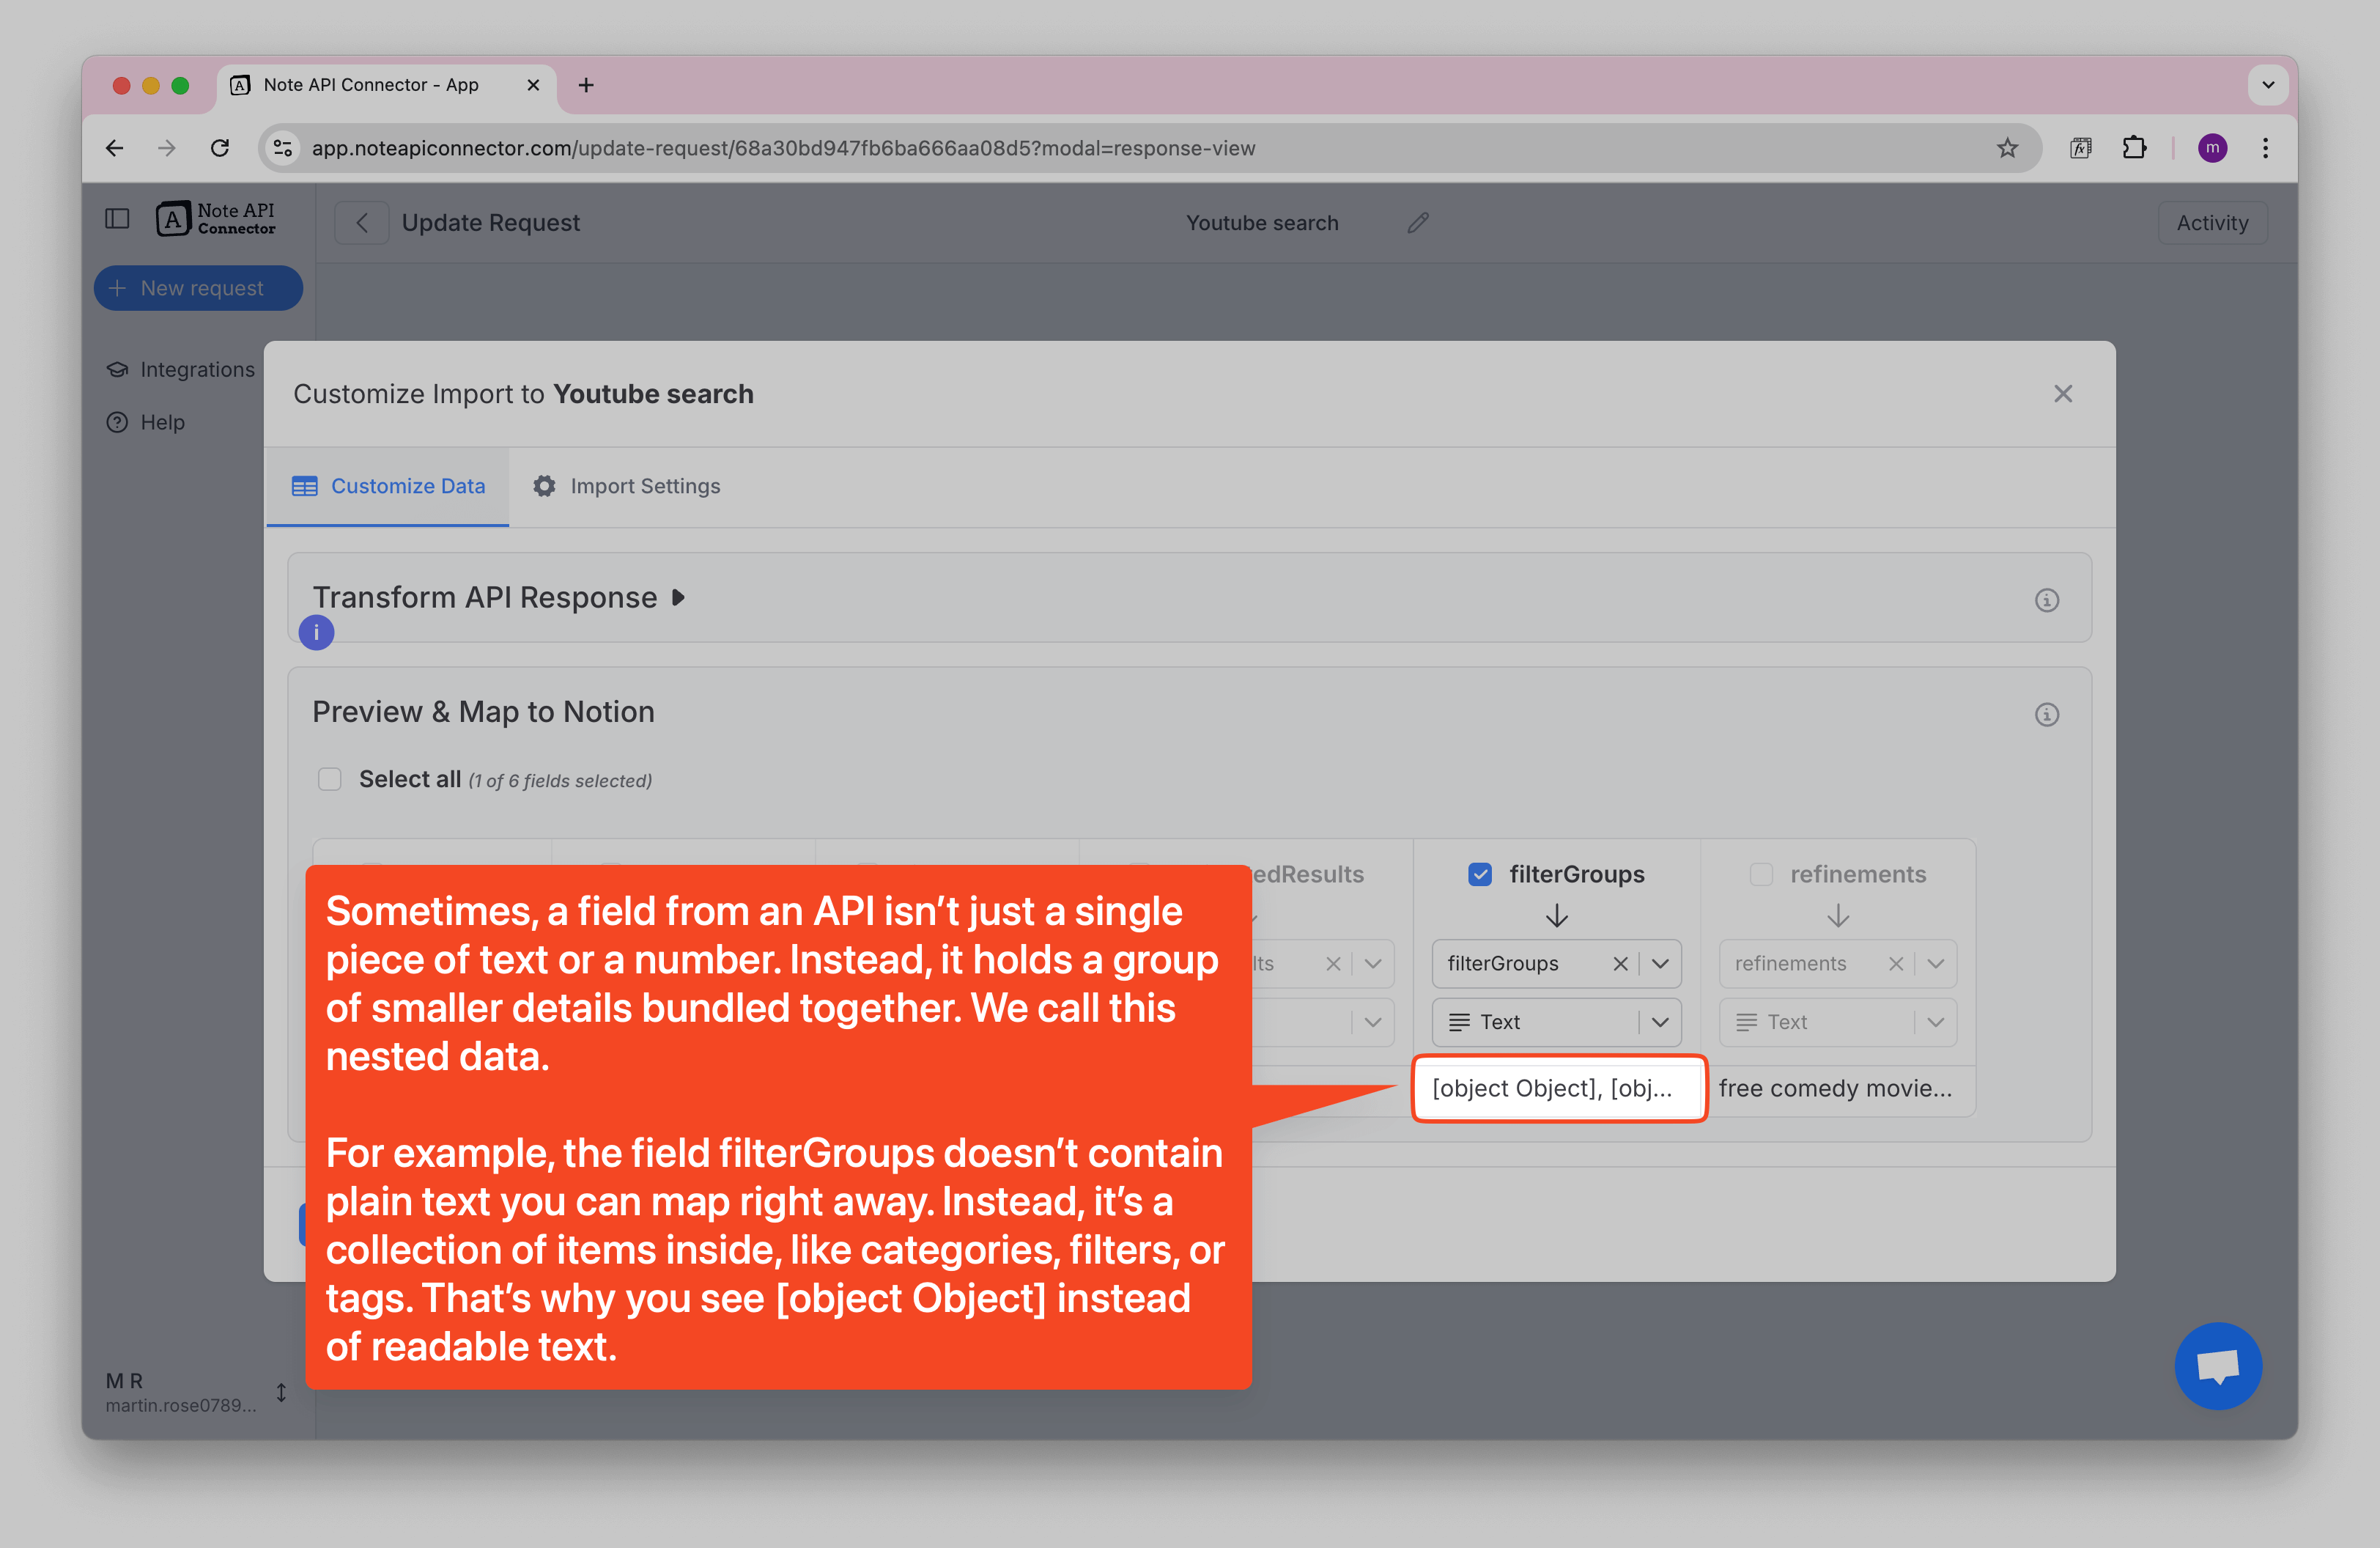Click the pencil icon next to Youtube search
The image size is (2380, 1548).
point(1417,222)
